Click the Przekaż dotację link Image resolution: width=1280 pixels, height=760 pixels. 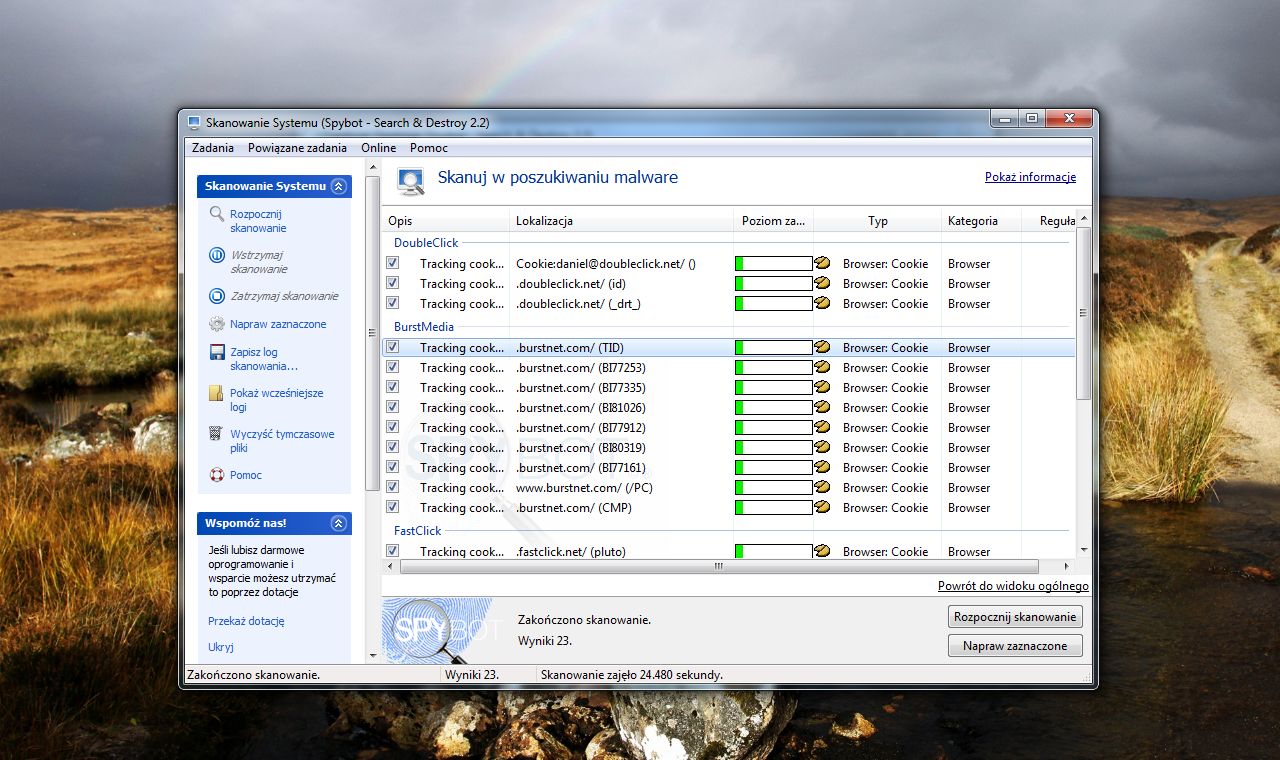click(246, 621)
